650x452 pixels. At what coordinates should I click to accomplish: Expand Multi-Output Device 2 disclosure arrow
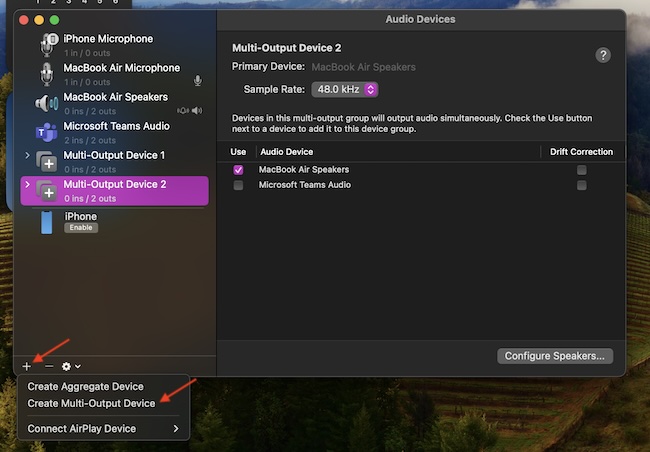pos(27,184)
